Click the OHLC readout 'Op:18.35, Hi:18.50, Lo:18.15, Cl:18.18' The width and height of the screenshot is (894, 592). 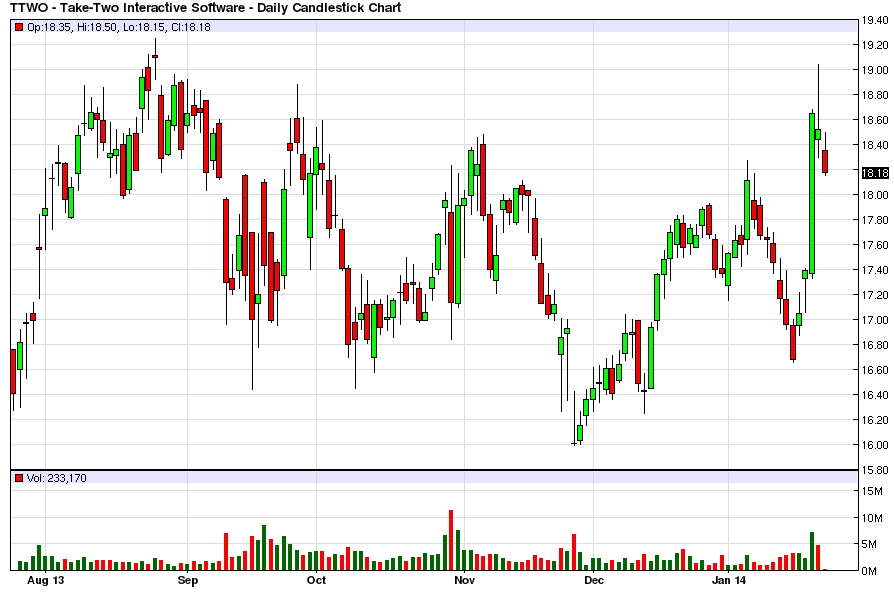[119, 27]
